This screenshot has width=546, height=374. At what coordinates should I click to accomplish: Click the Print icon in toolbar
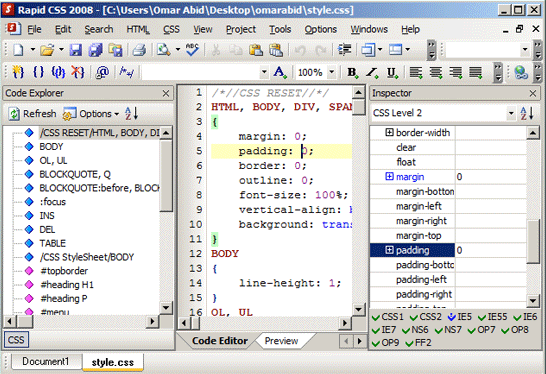[139, 50]
